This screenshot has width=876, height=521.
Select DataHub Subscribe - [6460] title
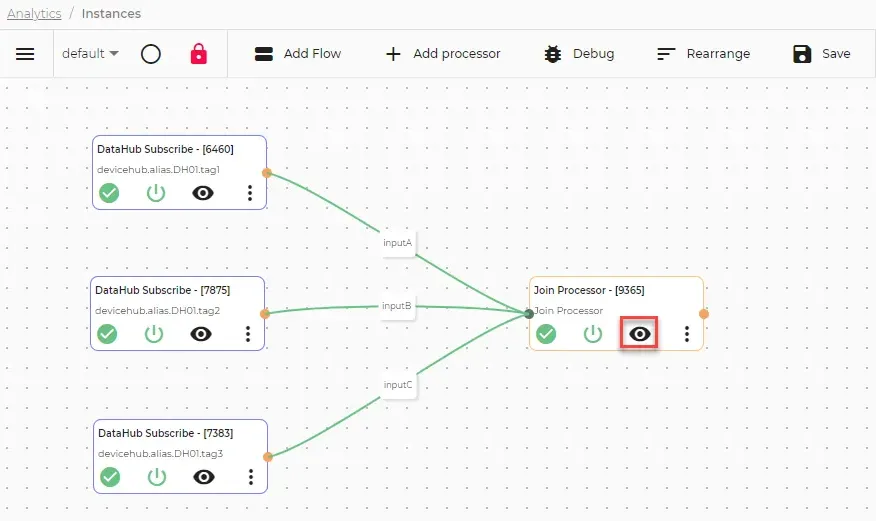[165, 149]
